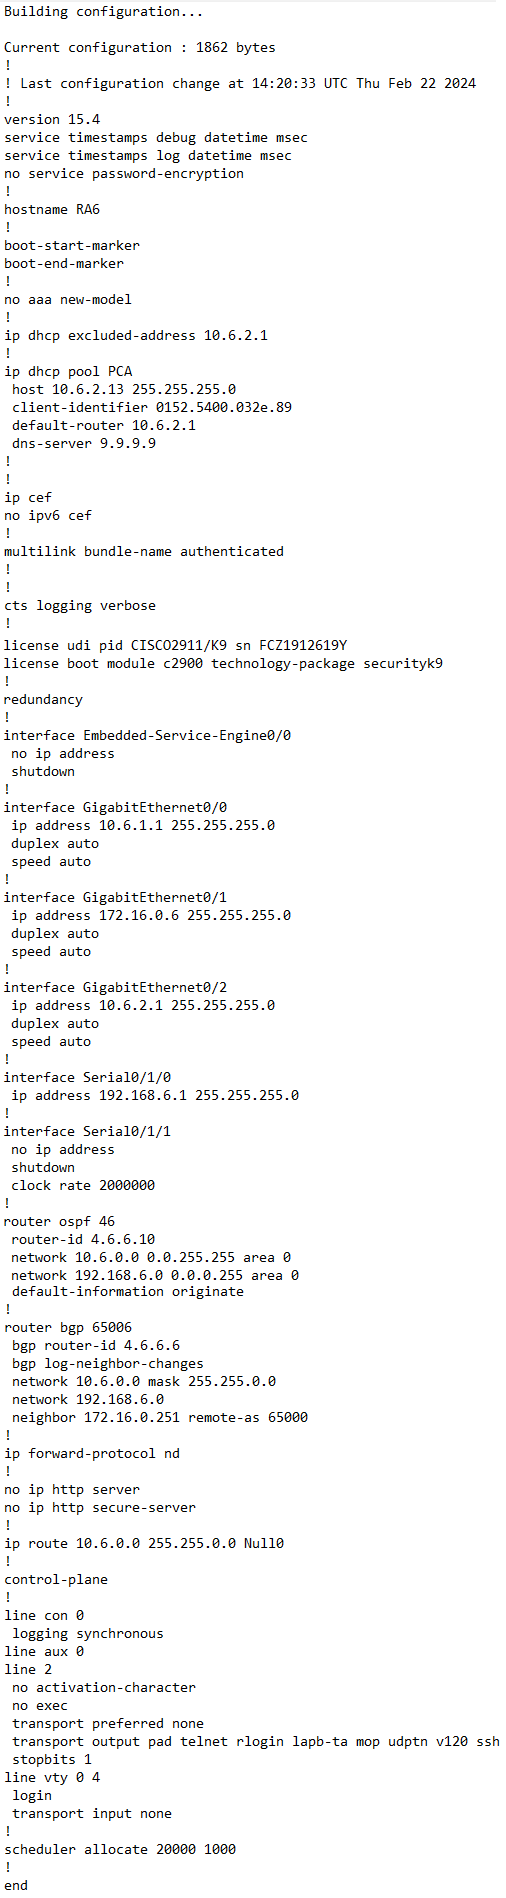Screen dimensions: 506x1898
Task: Select the ip dhcp pool PCA line
Action: pos(68,371)
